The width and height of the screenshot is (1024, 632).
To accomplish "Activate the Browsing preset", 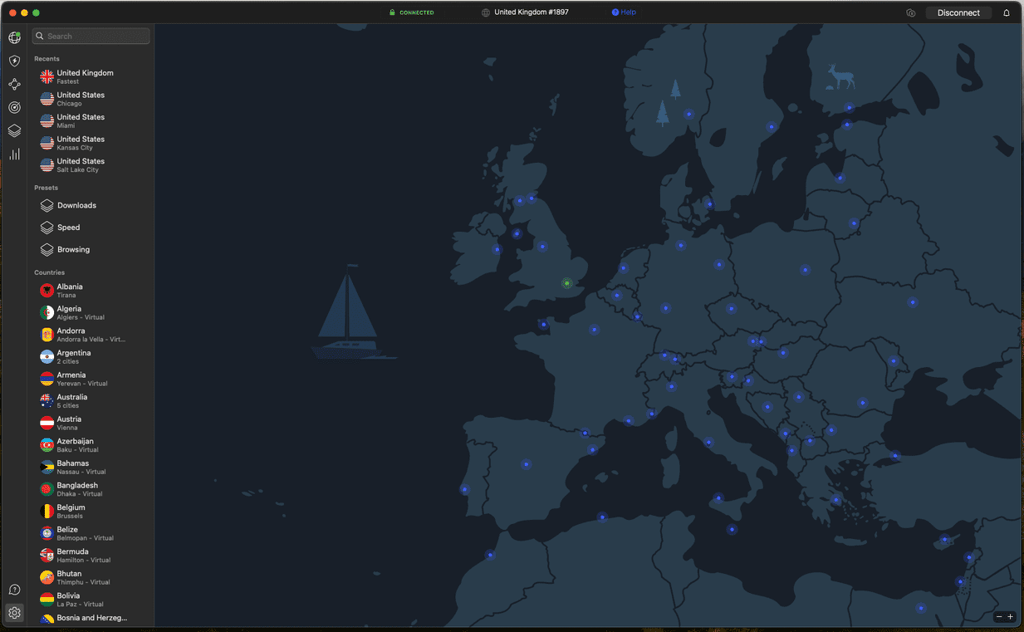I will [x=91, y=249].
